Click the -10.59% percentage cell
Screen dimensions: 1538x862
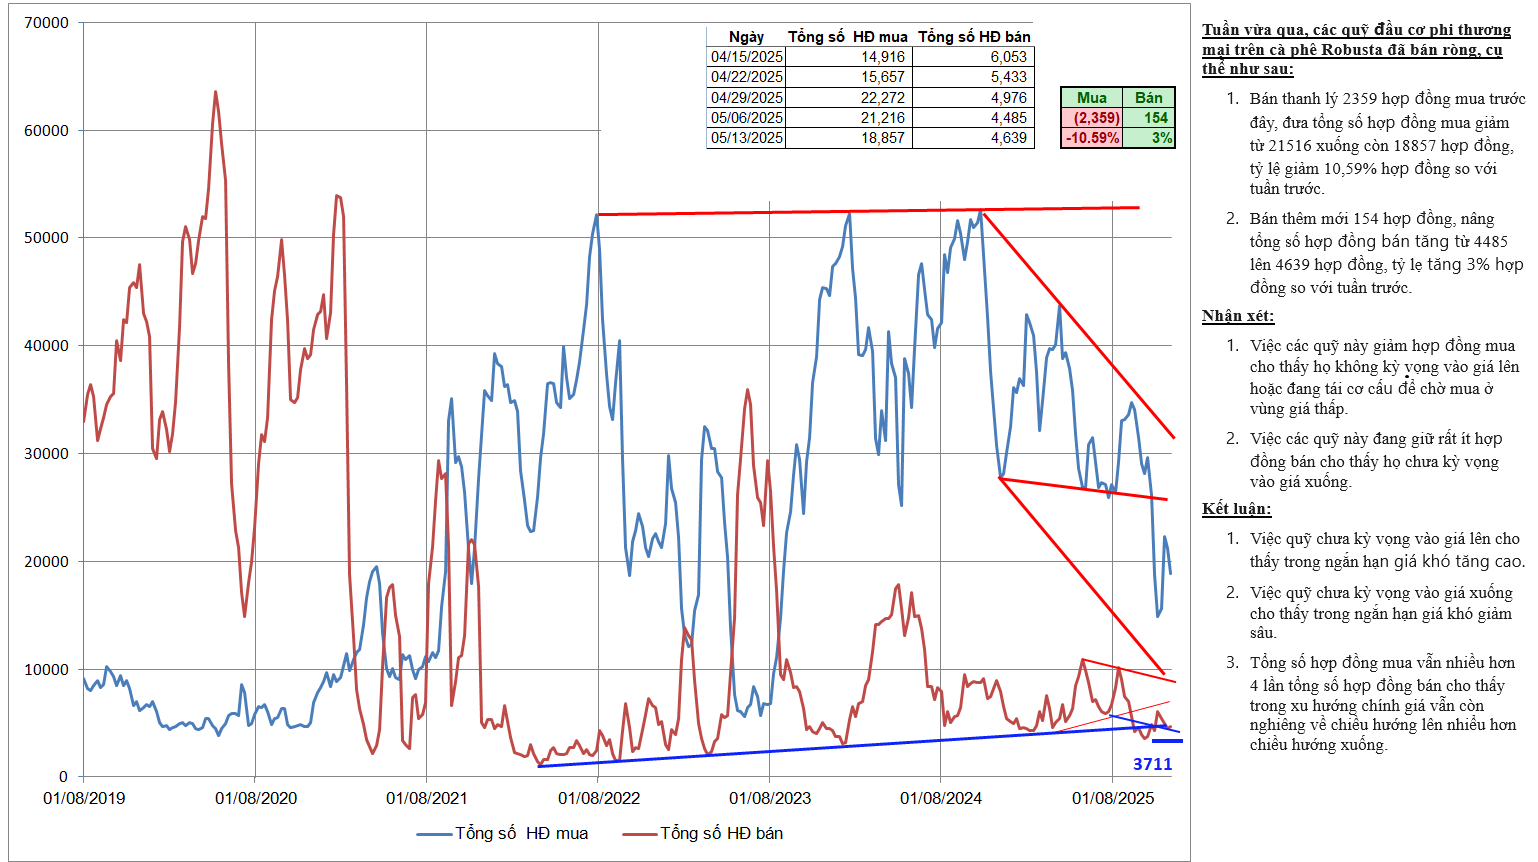pyautogui.click(x=1091, y=138)
